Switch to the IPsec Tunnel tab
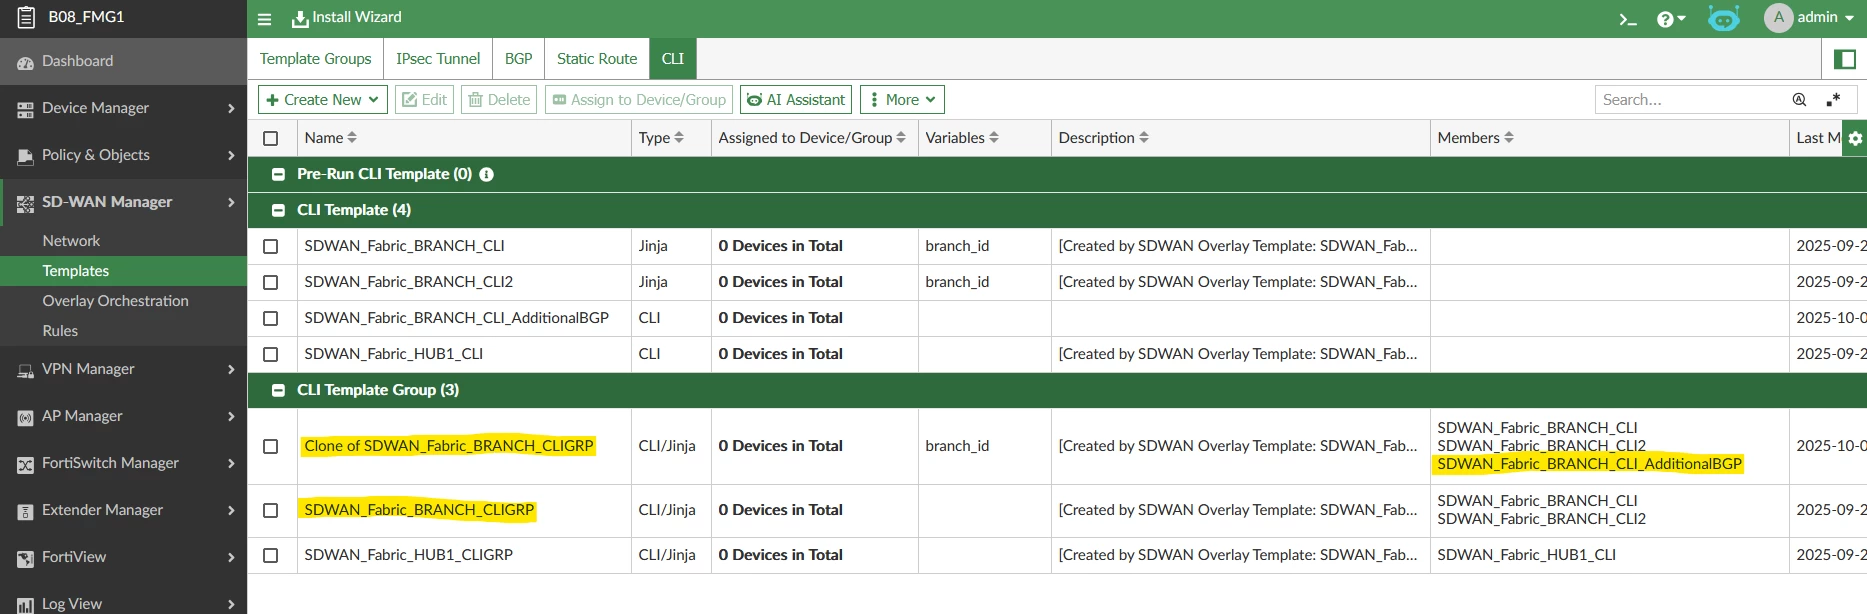This screenshot has width=1867, height=614. point(438,59)
